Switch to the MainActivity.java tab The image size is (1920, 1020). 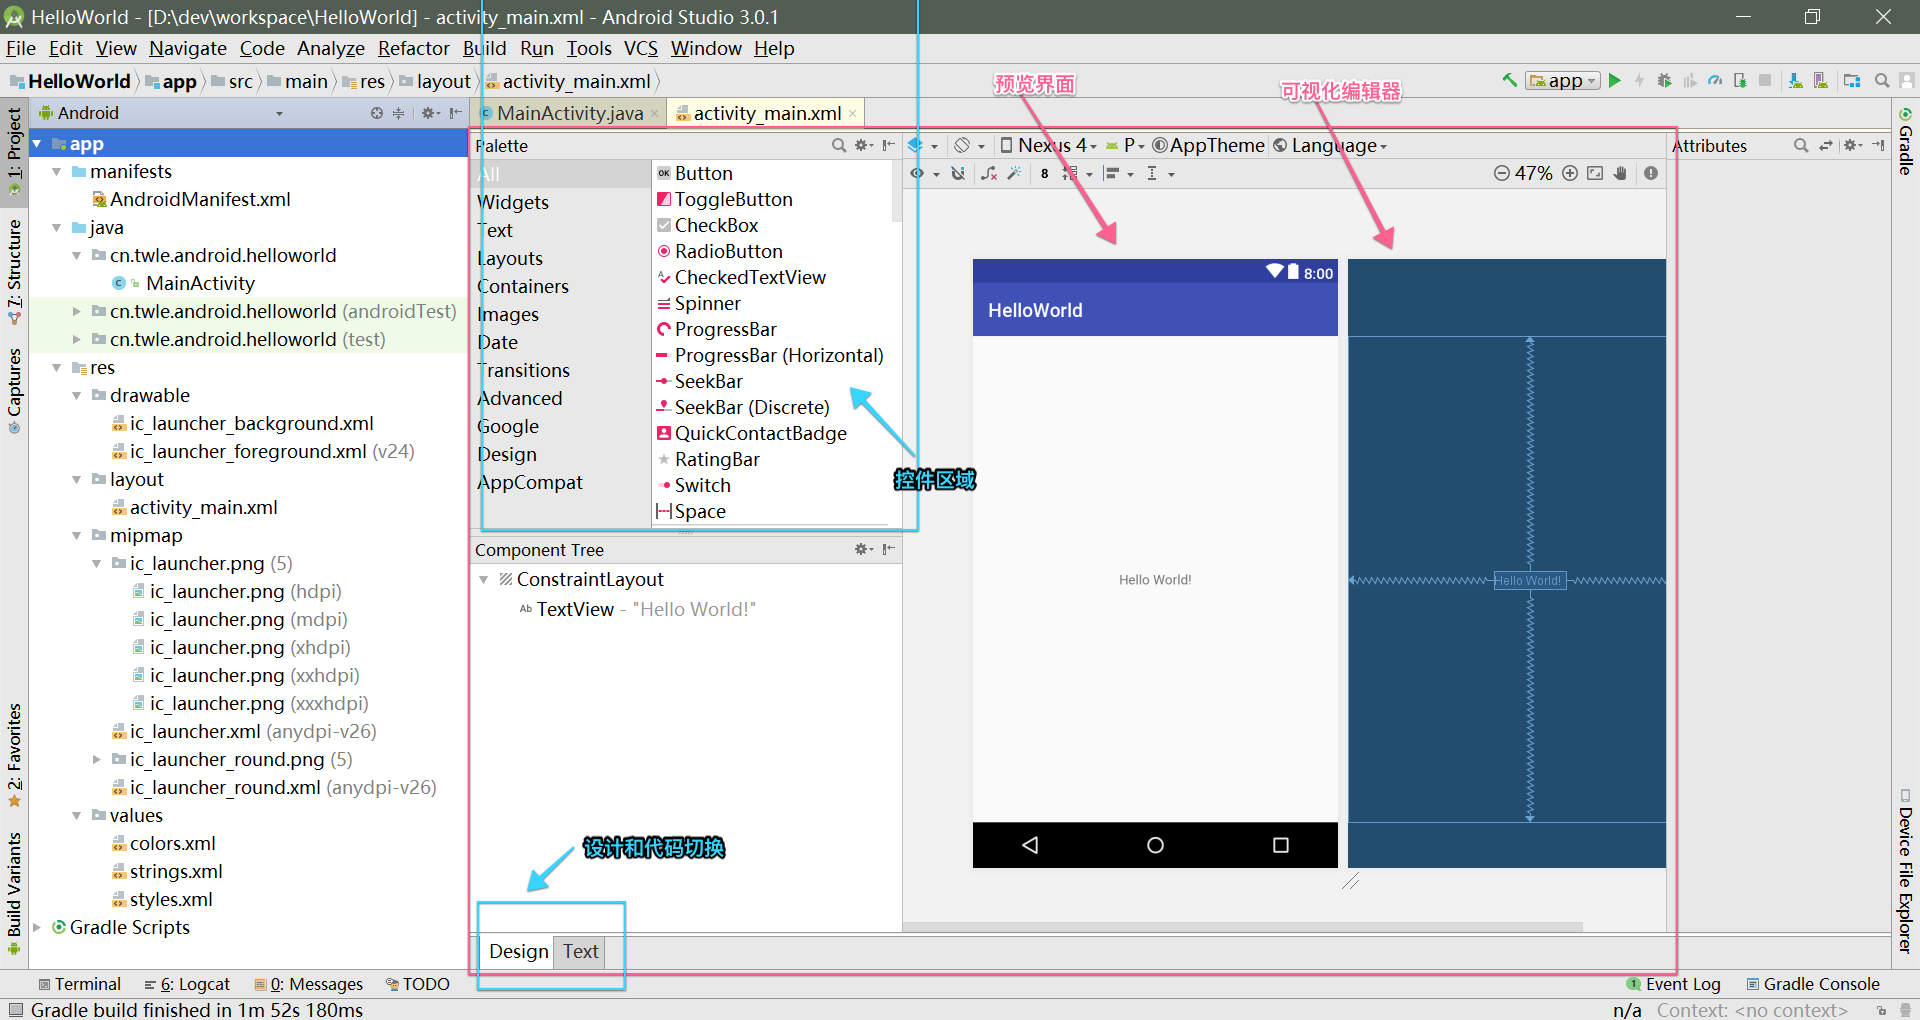(x=570, y=113)
